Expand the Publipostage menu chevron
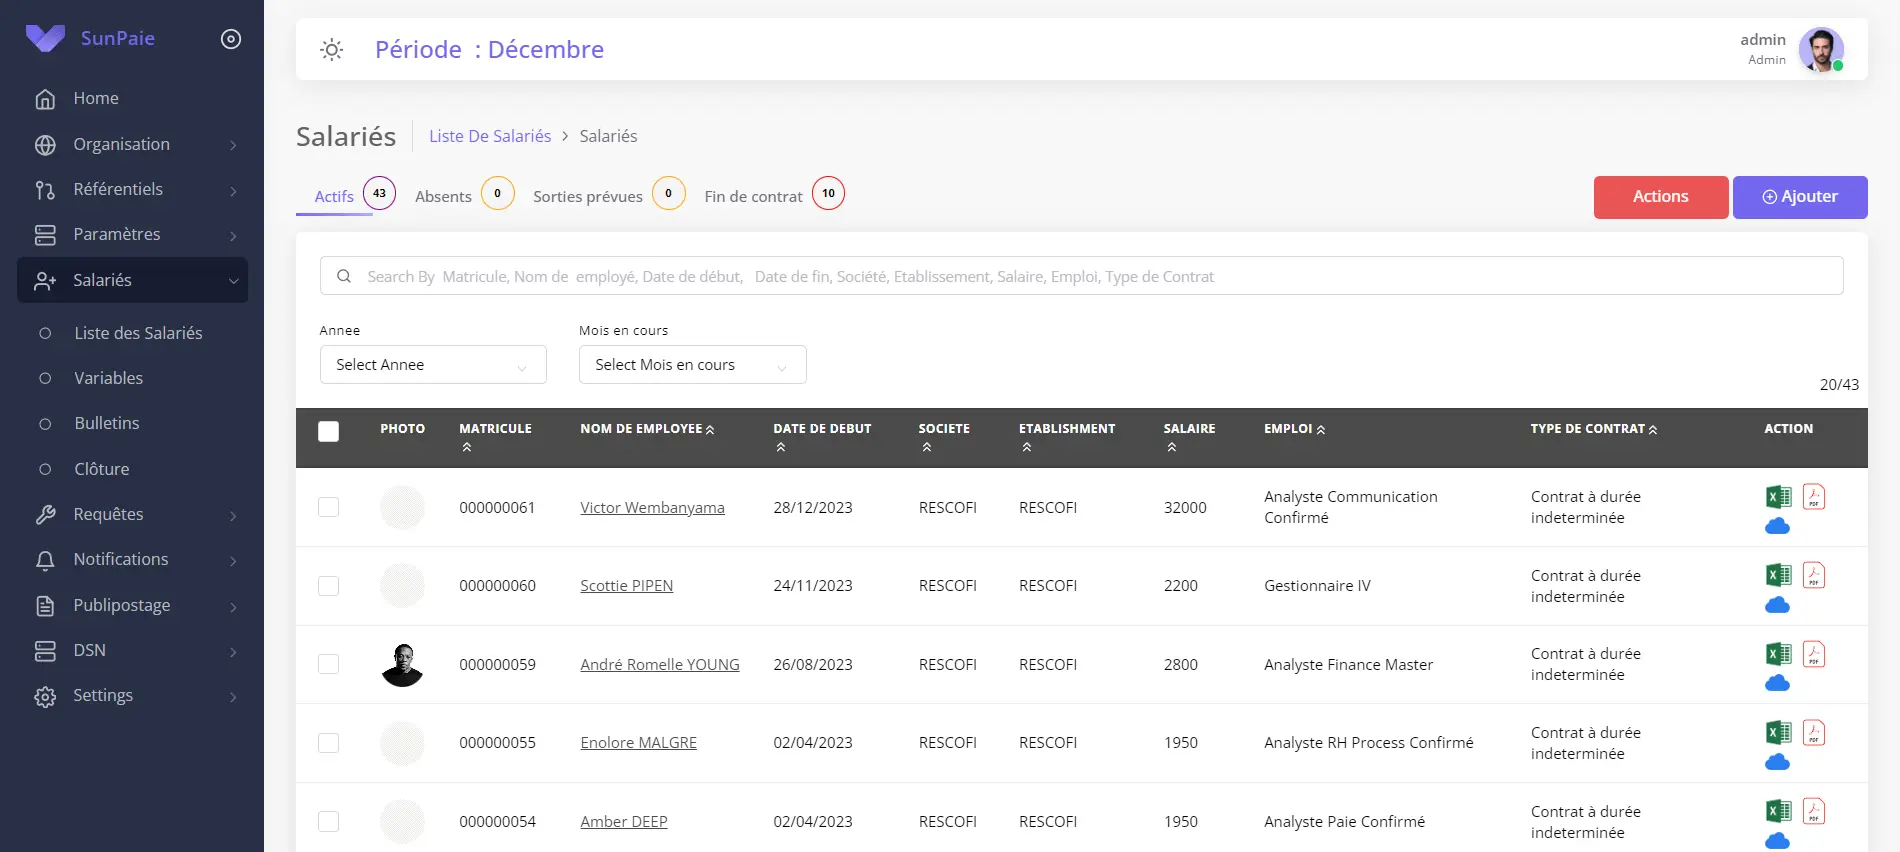This screenshot has width=1900, height=852. point(233,606)
